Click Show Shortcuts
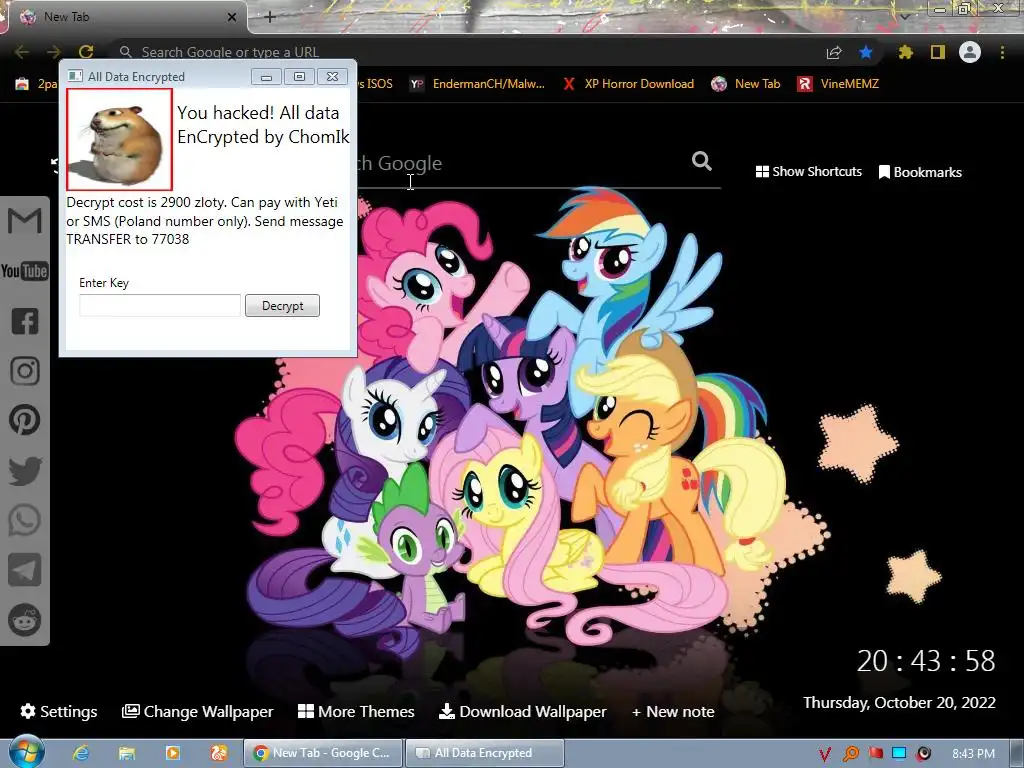 pos(808,172)
